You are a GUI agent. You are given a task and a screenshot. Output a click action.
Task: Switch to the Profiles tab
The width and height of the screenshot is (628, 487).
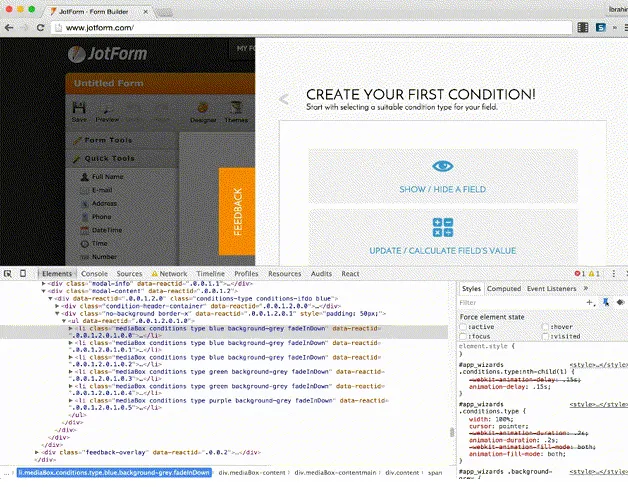click(x=246, y=274)
